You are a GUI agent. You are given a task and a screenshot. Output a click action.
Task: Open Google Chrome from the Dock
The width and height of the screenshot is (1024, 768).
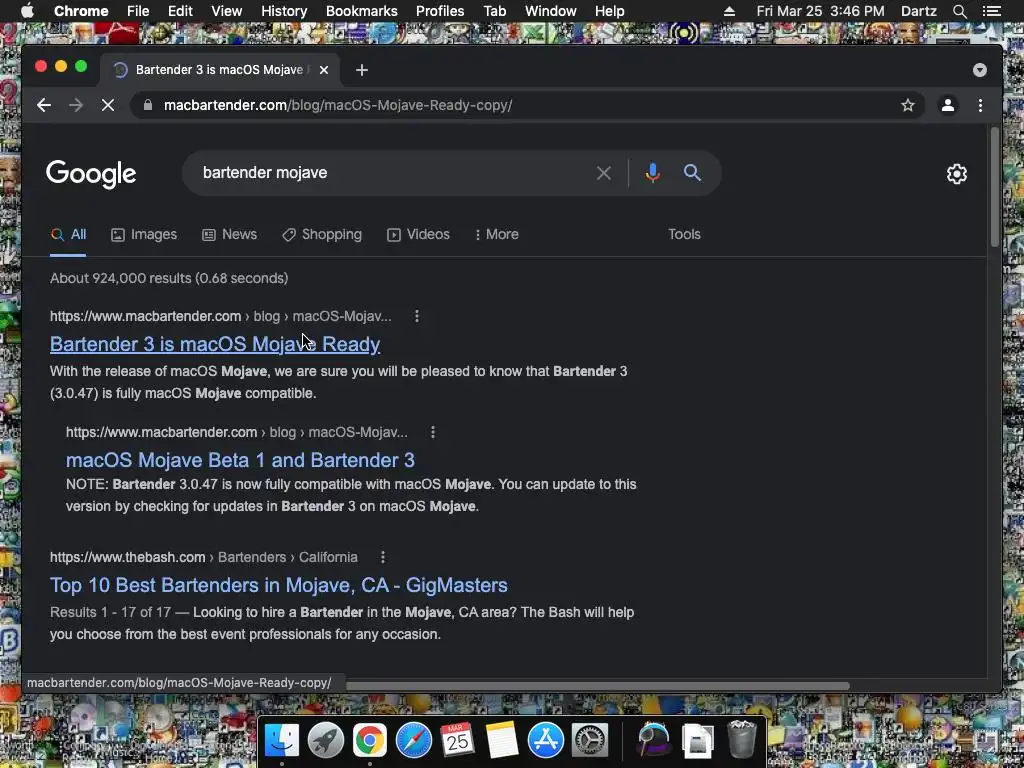pos(370,741)
